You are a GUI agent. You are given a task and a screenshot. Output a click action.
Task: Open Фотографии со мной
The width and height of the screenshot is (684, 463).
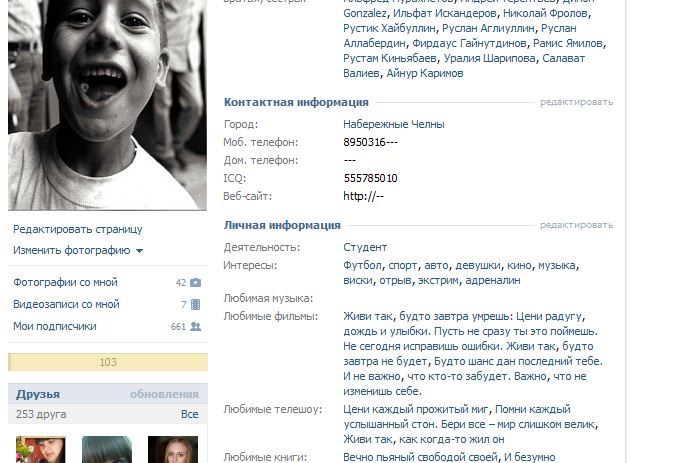[65, 282]
